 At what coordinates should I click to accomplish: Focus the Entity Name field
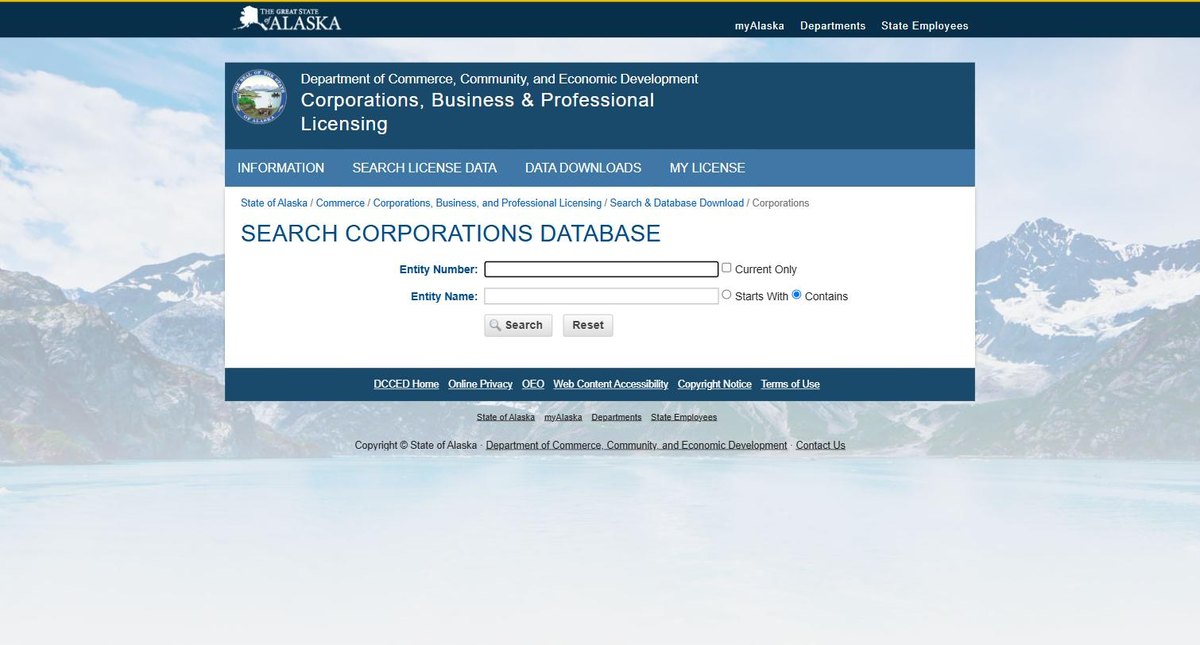coord(601,296)
